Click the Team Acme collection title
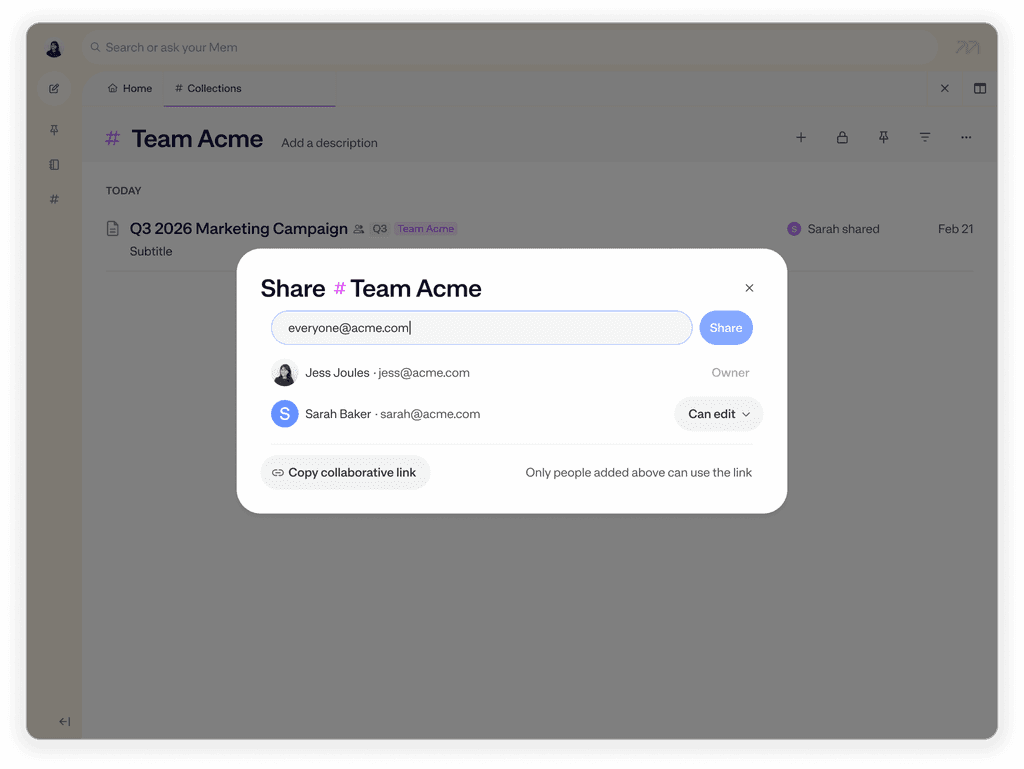Viewport: 1024px width, 769px height. tap(197, 139)
